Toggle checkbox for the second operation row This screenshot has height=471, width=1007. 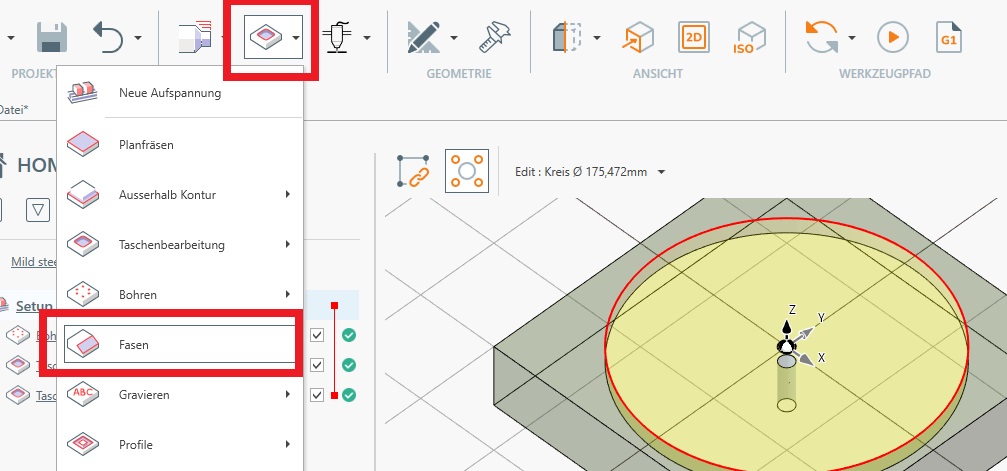click(317, 365)
